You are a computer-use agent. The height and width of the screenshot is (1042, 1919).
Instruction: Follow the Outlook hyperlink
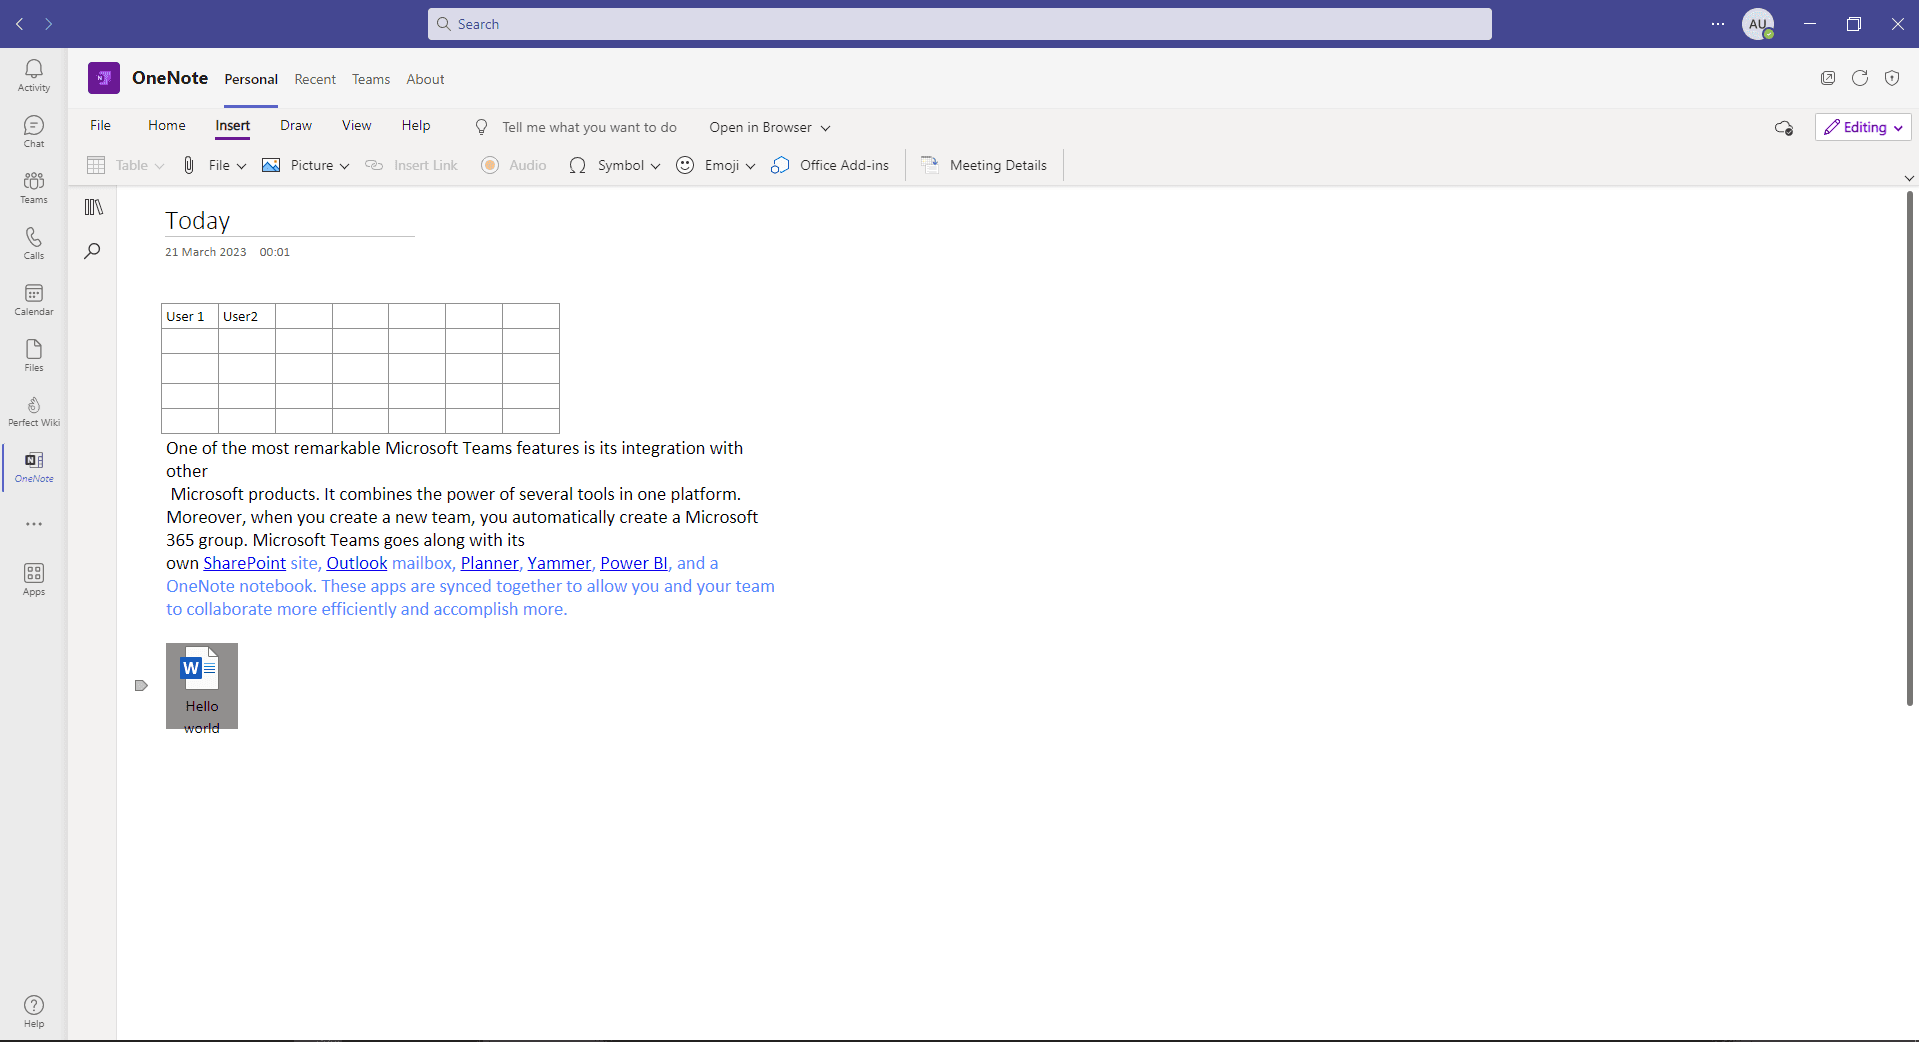(357, 563)
